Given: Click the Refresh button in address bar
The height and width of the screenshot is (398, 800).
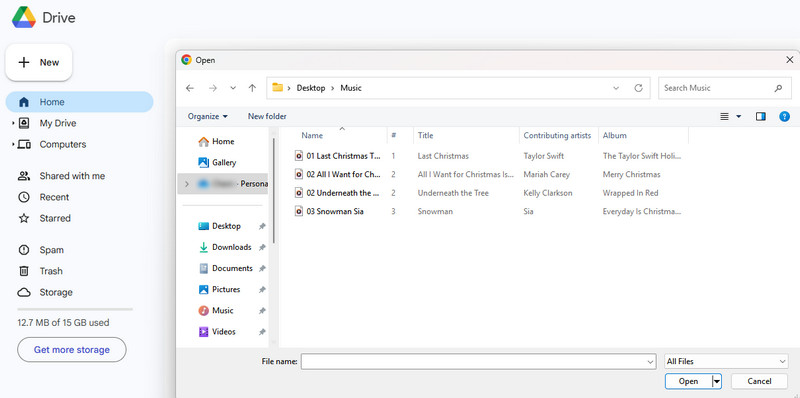Looking at the screenshot, I should coord(638,88).
